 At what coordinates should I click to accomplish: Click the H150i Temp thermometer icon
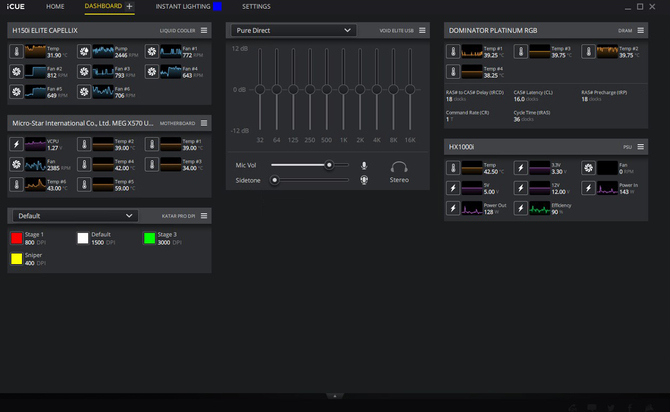[16, 51]
